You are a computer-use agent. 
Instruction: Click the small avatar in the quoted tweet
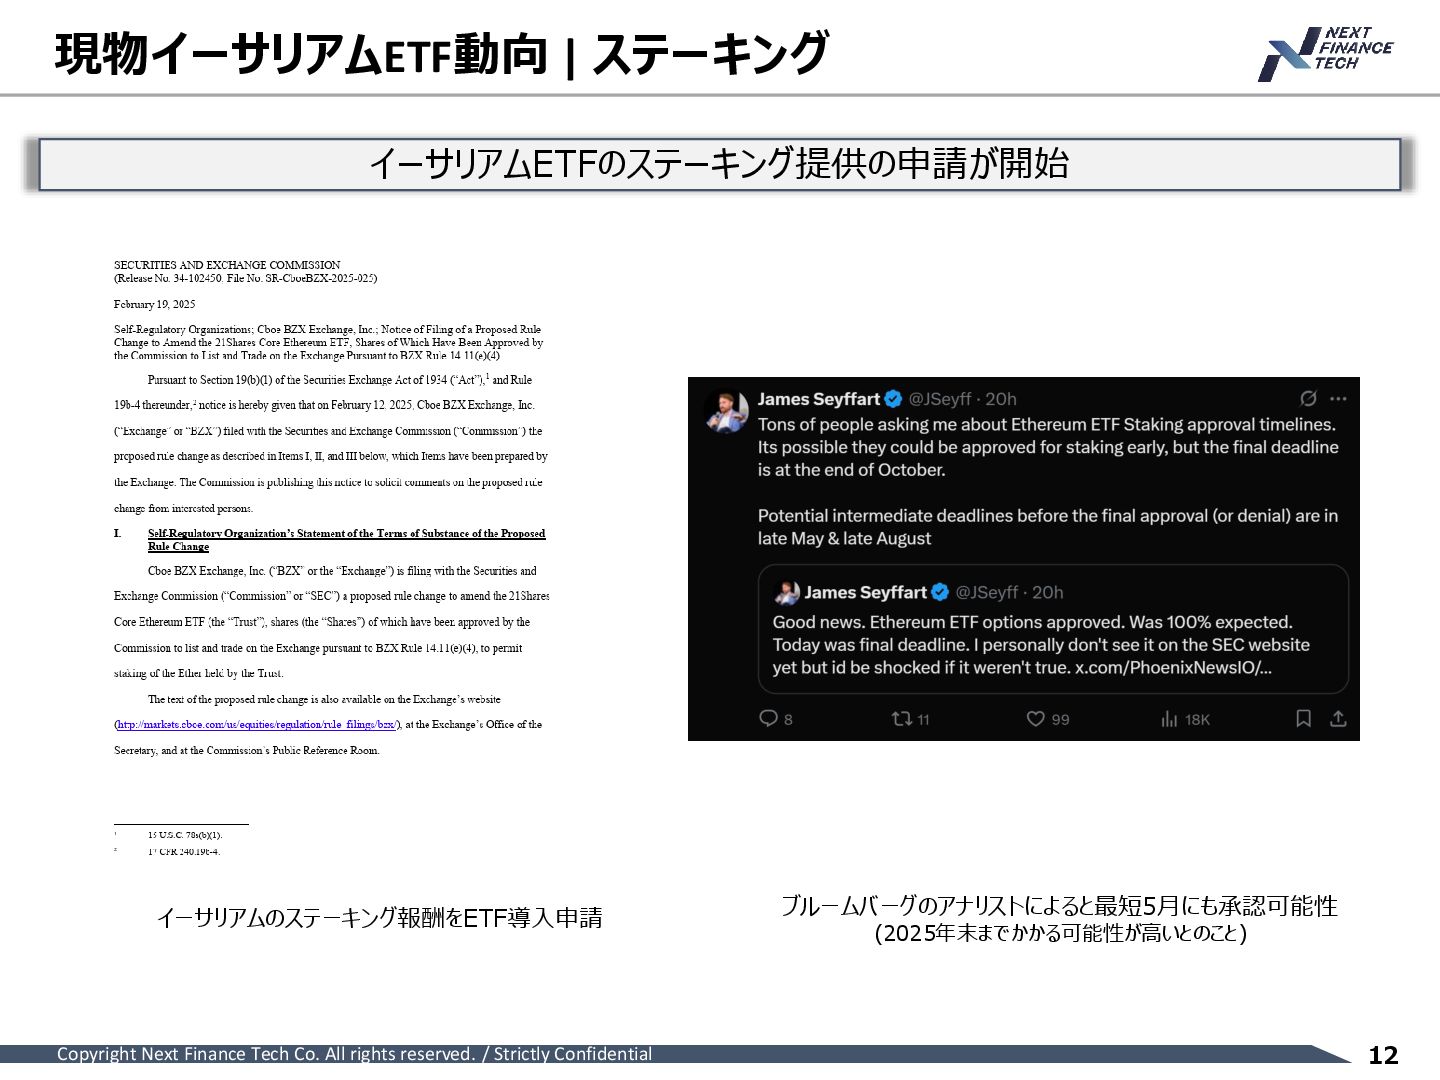(787, 592)
